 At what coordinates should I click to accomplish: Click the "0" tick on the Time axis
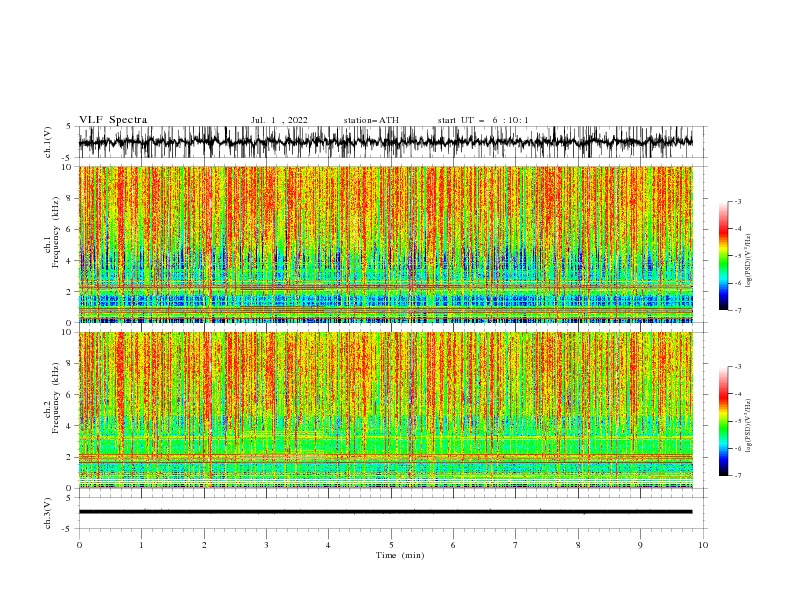pos(79,545)
